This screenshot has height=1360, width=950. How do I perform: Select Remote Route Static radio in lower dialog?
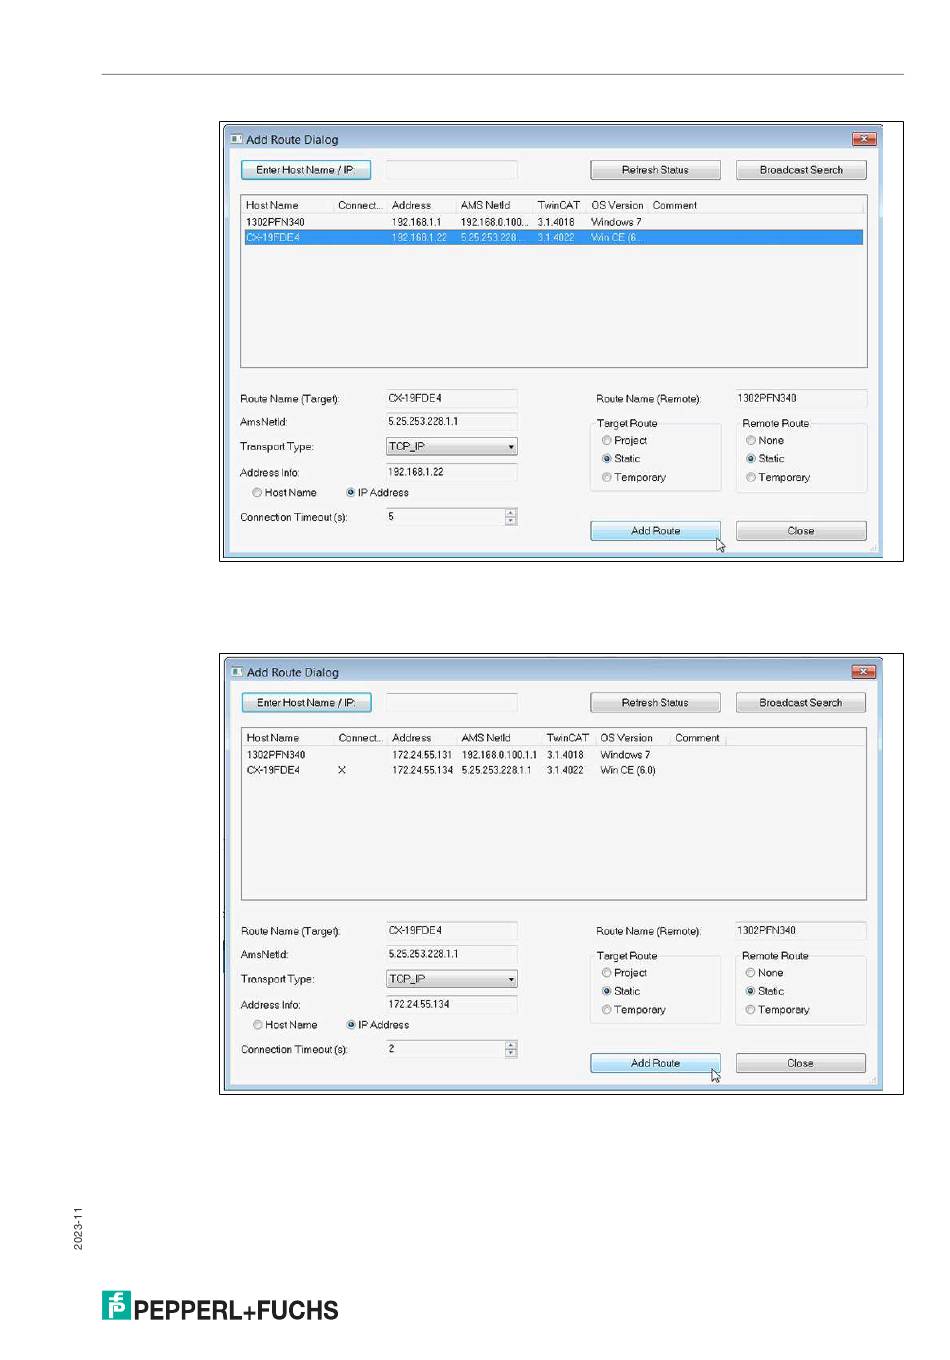click(x=751, y=991)
